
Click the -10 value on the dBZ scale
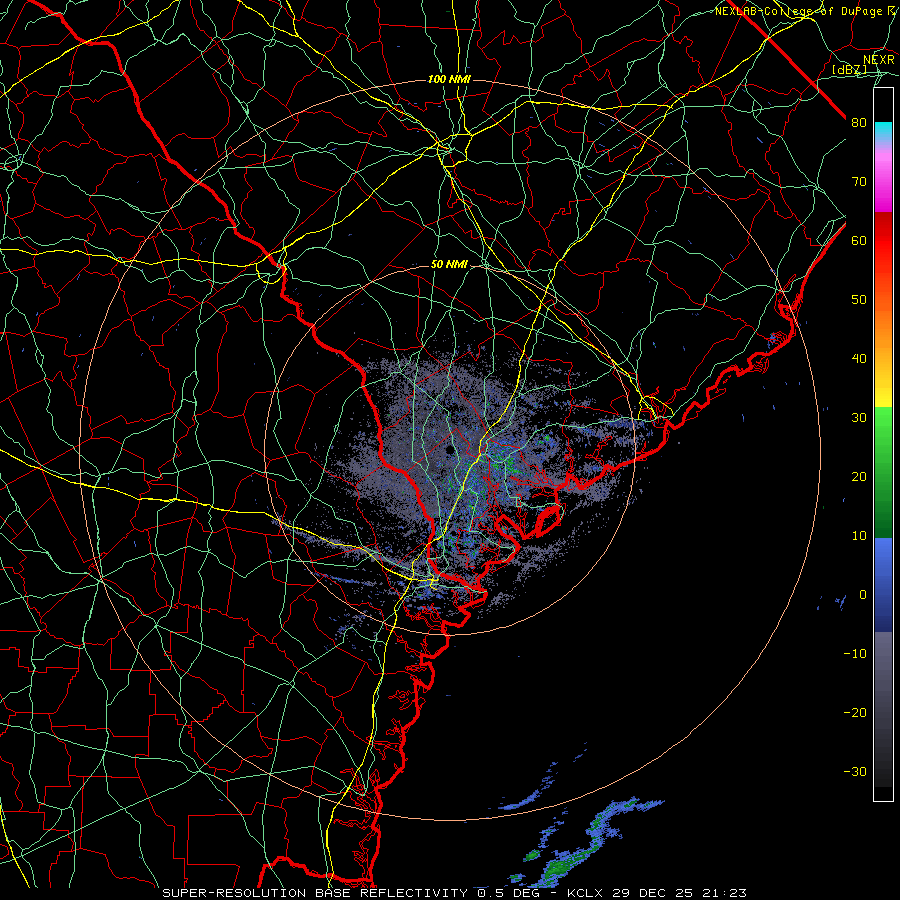(x=855, y=654)
